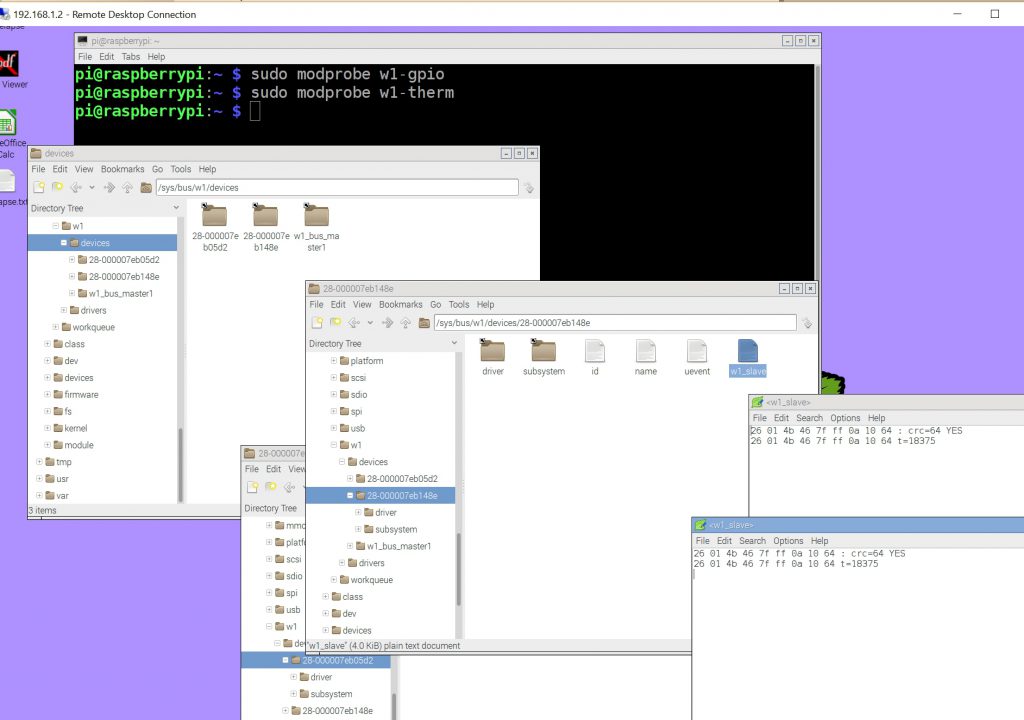
Task: Expand the drivers folder in the devices window tree
Action: click(64, 310)
